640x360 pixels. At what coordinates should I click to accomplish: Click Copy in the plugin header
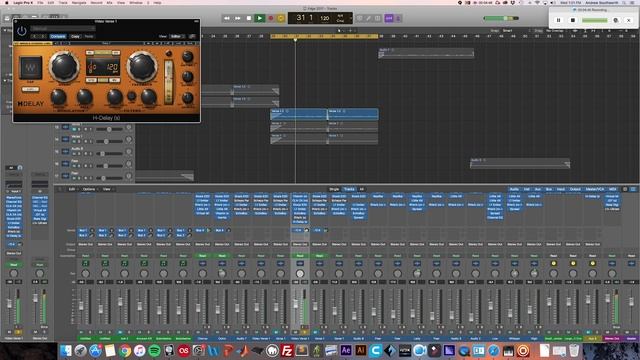coord(75,36)
